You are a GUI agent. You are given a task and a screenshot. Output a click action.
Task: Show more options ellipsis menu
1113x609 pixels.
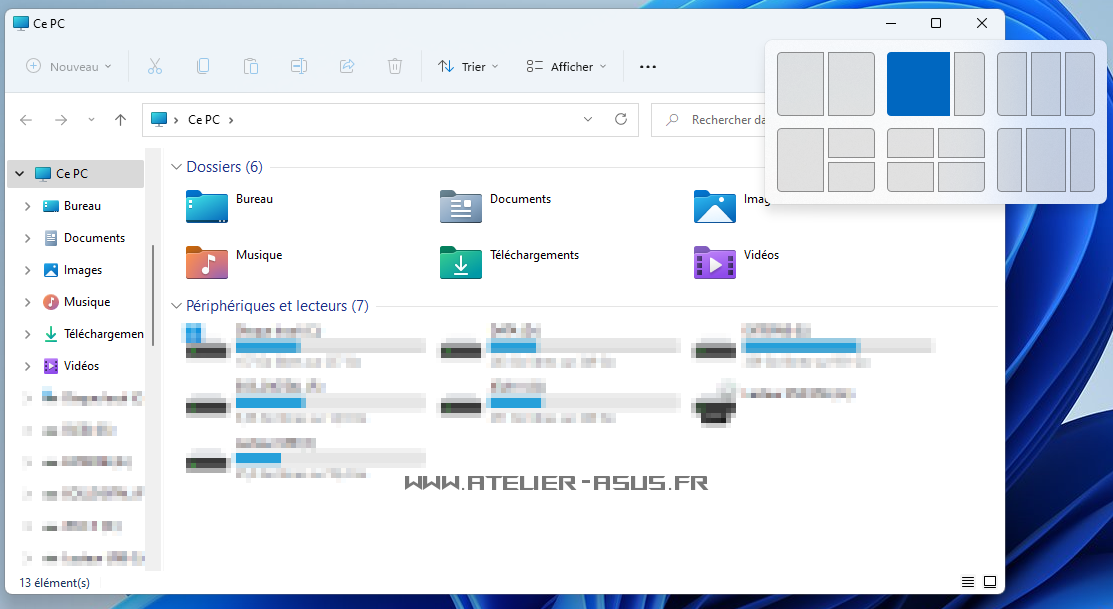coord(648,67)
